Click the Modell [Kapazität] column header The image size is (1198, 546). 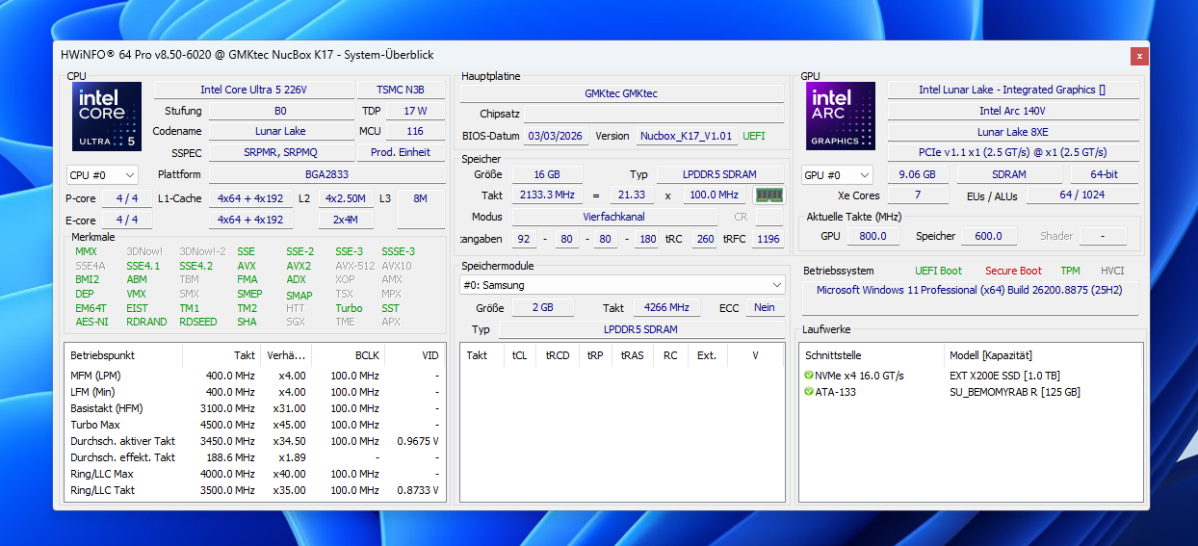coord(1043,356)
